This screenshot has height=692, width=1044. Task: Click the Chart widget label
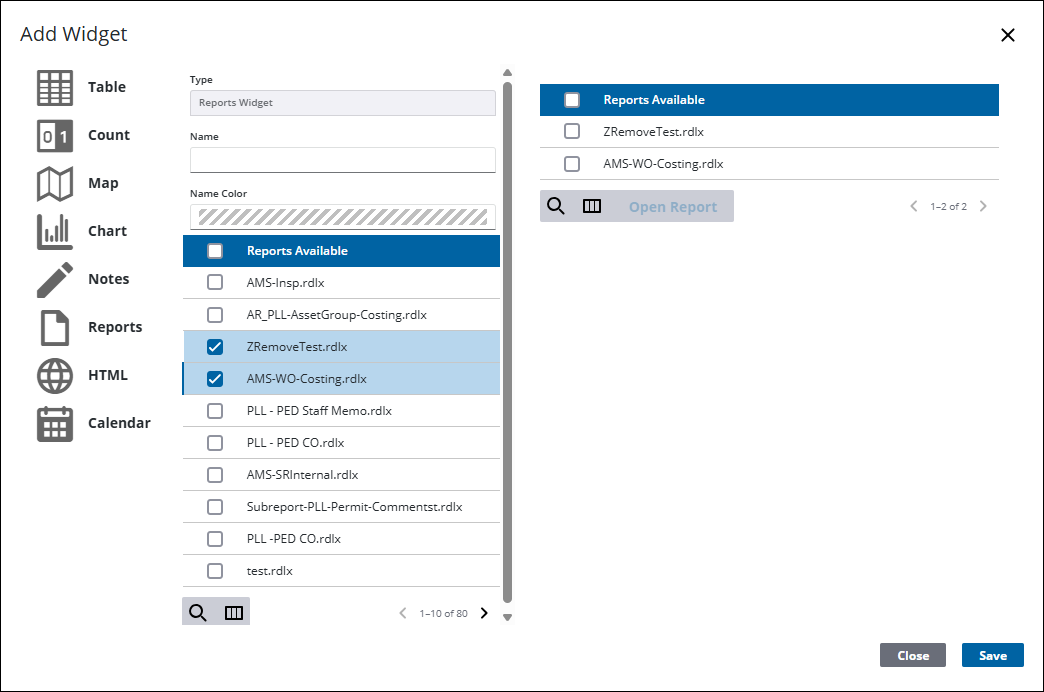[x=107, y=231]
